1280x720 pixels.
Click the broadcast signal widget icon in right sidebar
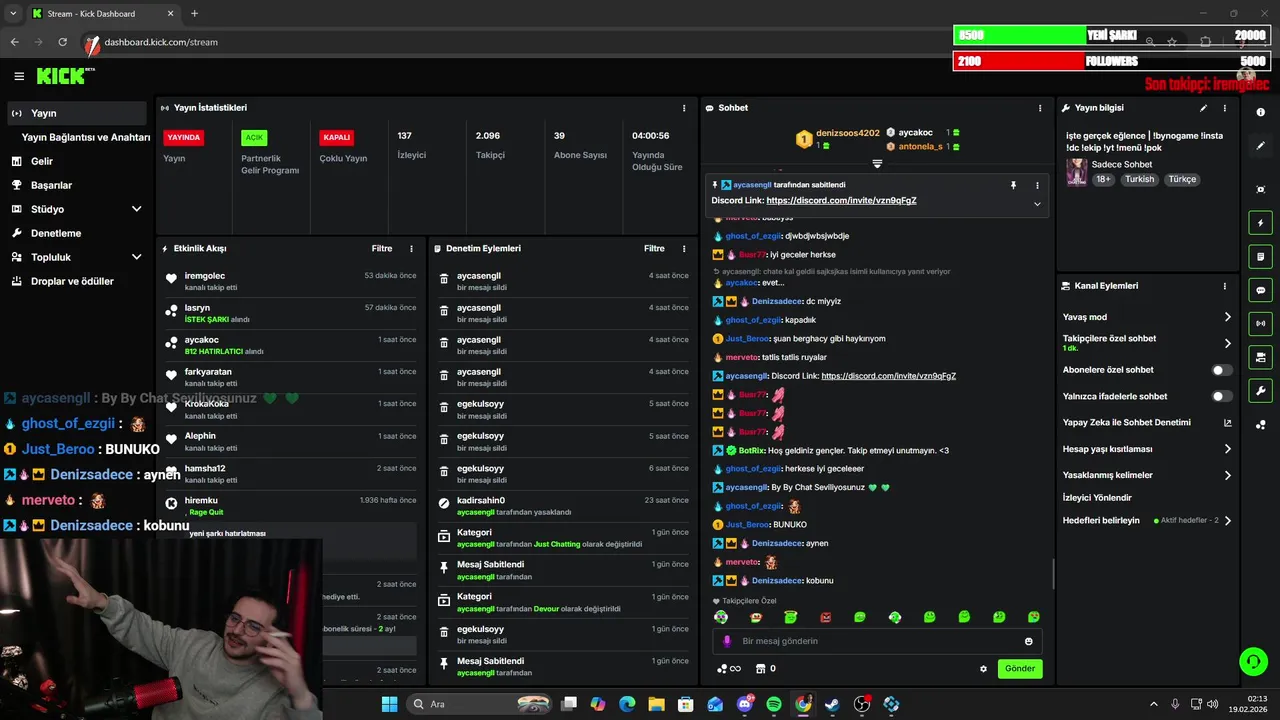[x=1260, y=324]
